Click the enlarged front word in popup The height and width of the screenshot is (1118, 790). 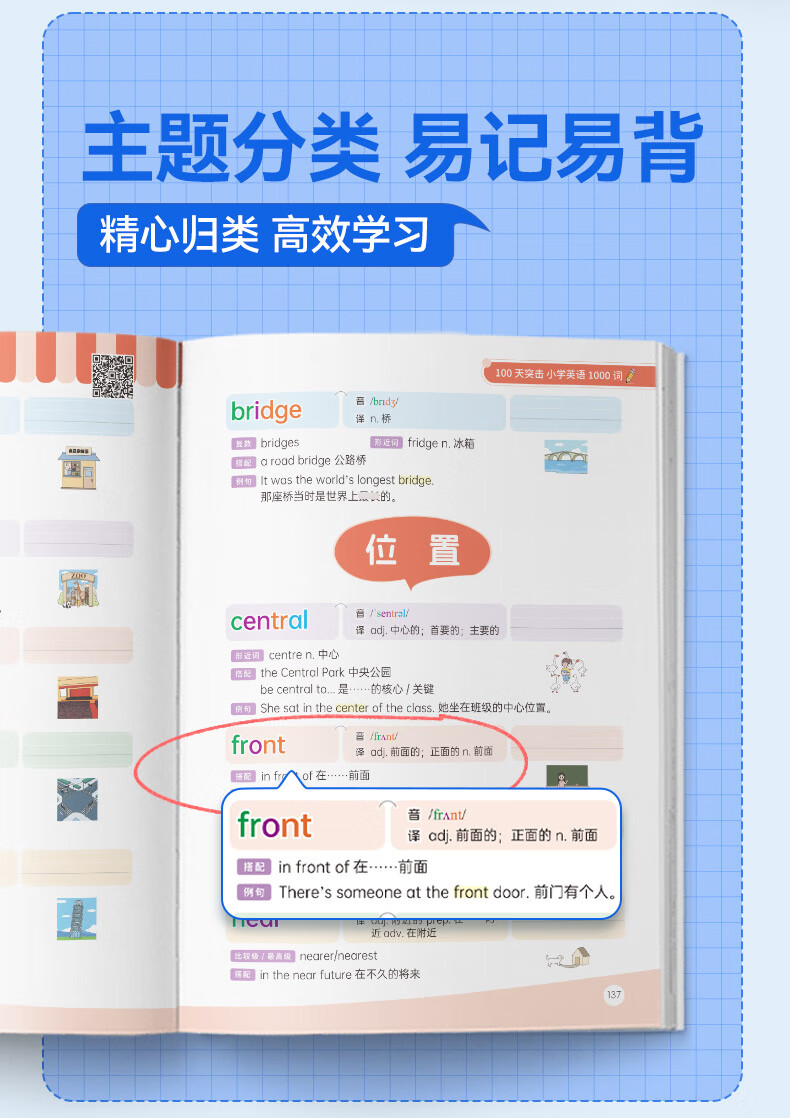tap(275, 825)
